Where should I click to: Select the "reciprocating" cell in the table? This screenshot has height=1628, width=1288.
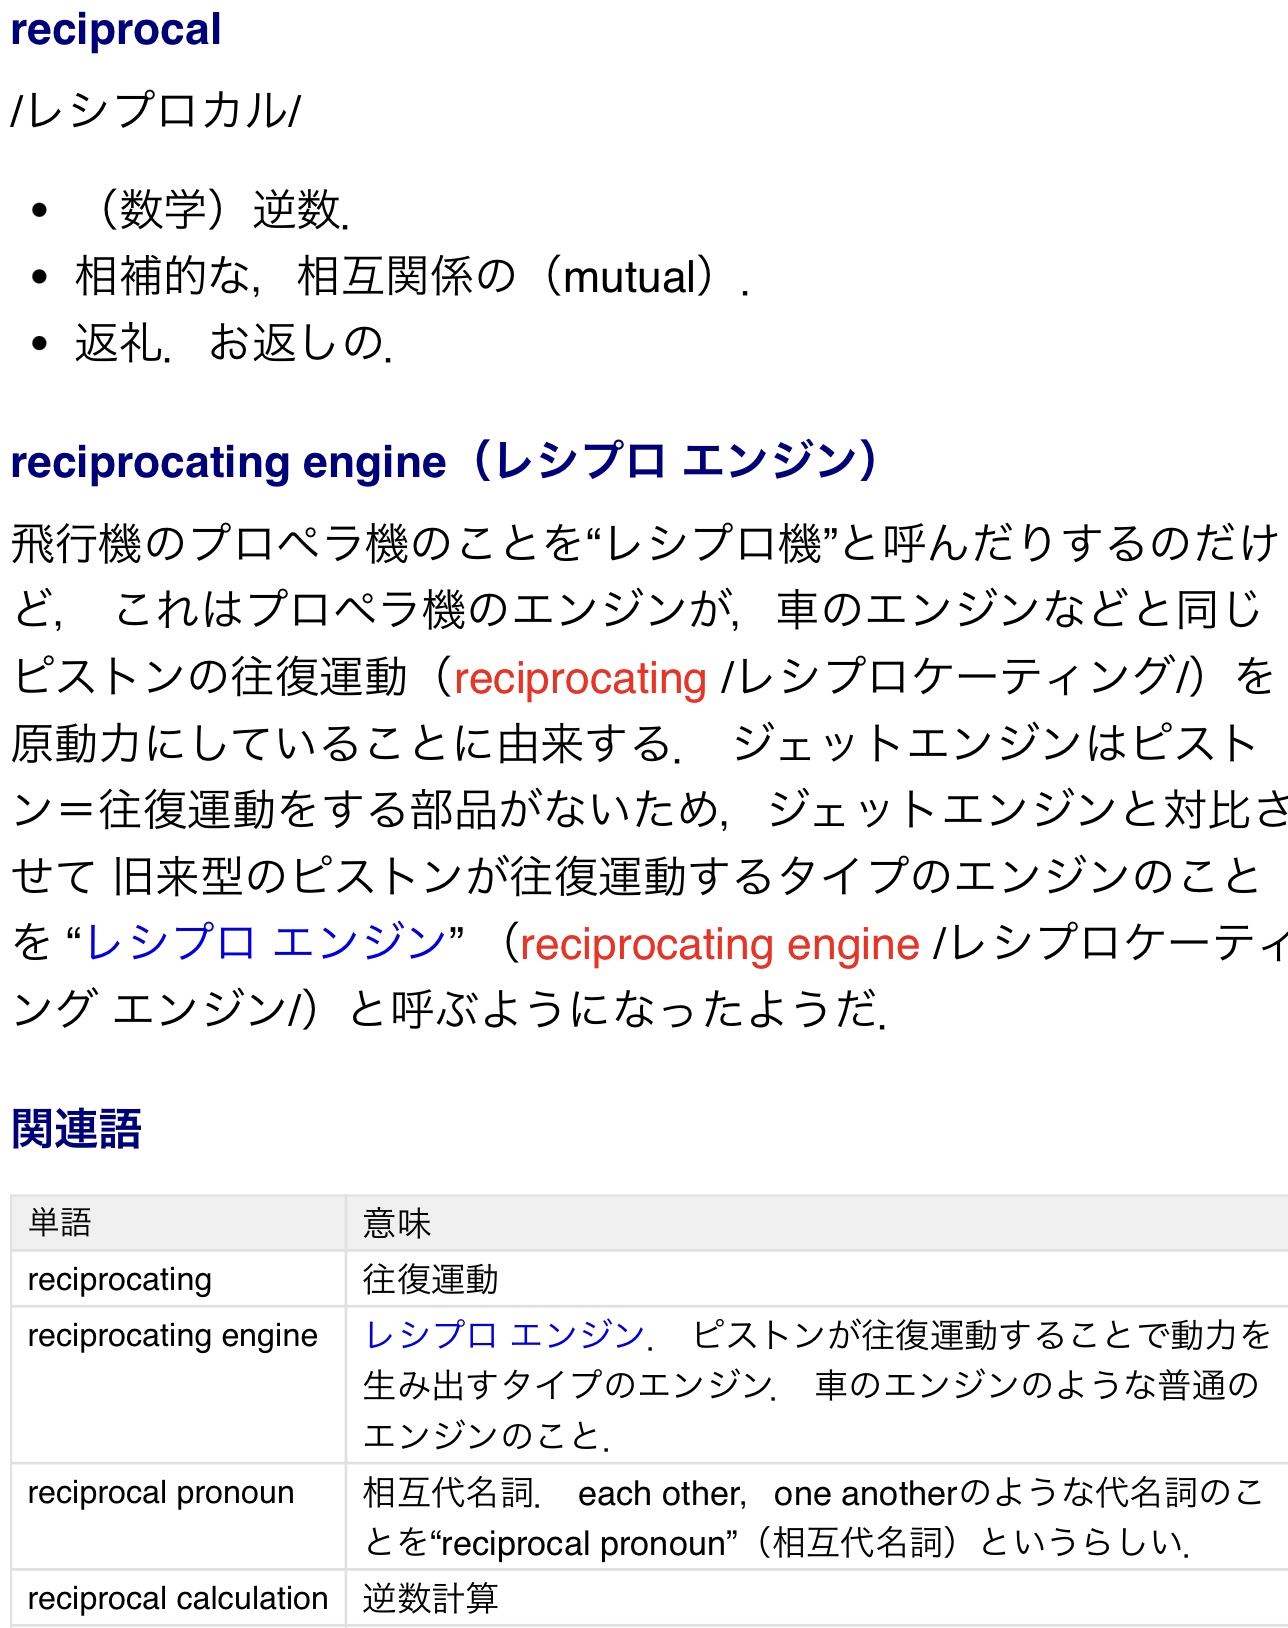[x=120, y=1279]
